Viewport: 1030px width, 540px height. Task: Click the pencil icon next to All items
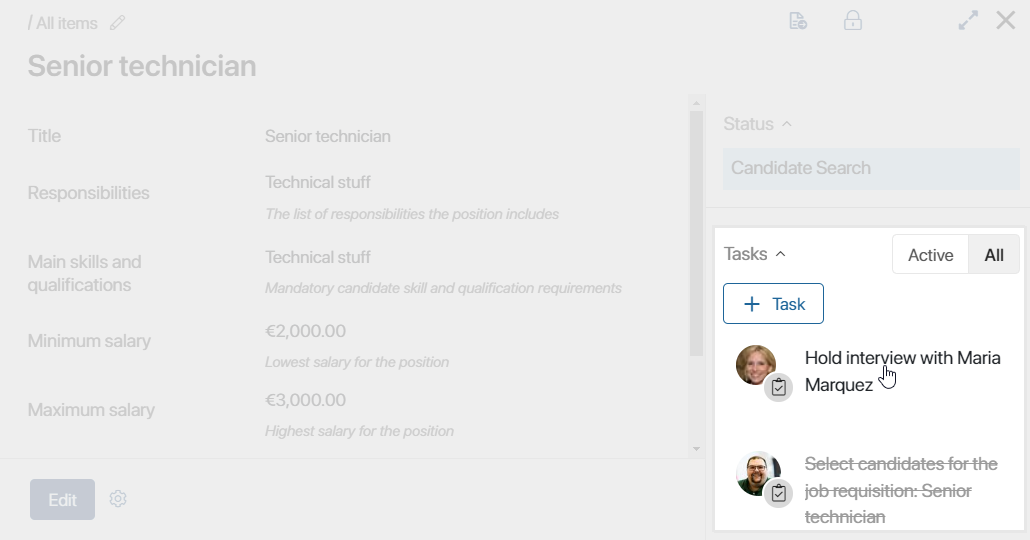(118, 24)
